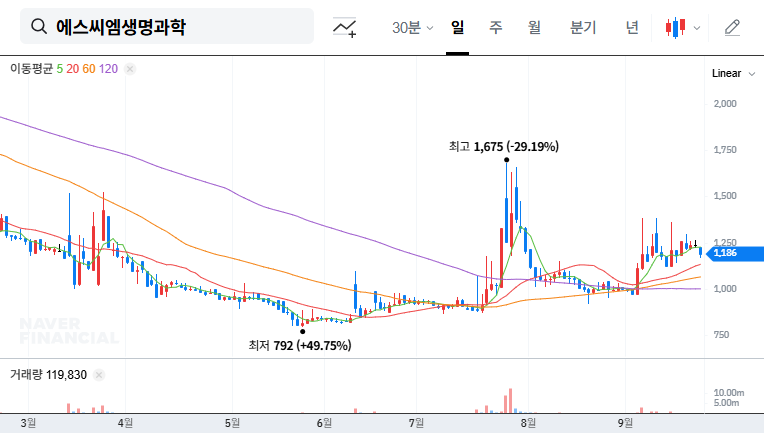Click the current price 1,186 tag
This screenshot has height=433, width=764.
tap(736, 253)
